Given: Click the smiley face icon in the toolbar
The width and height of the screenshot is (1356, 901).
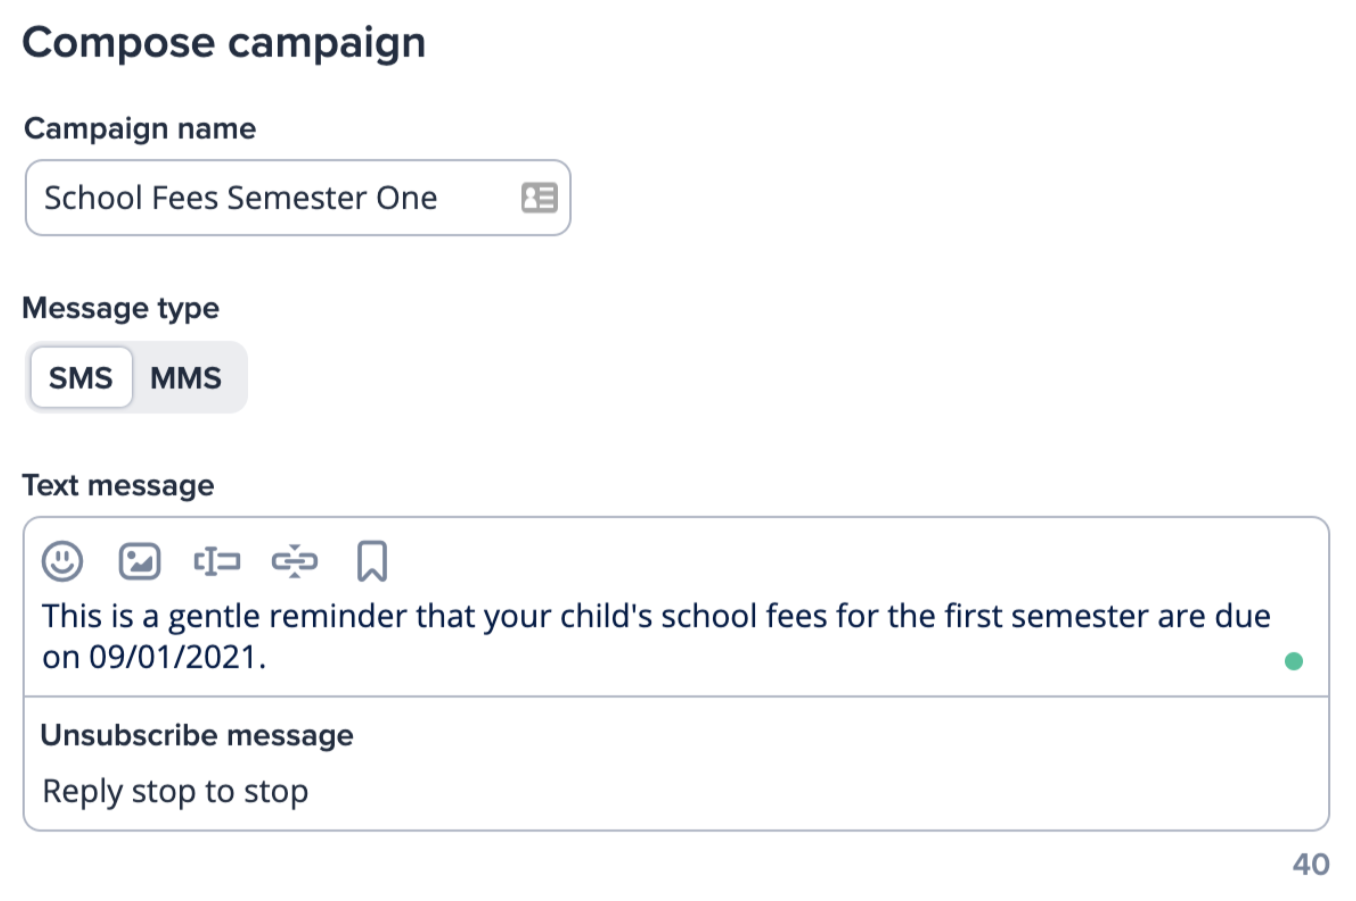Looking at the screenshot, I should (60, 561).
